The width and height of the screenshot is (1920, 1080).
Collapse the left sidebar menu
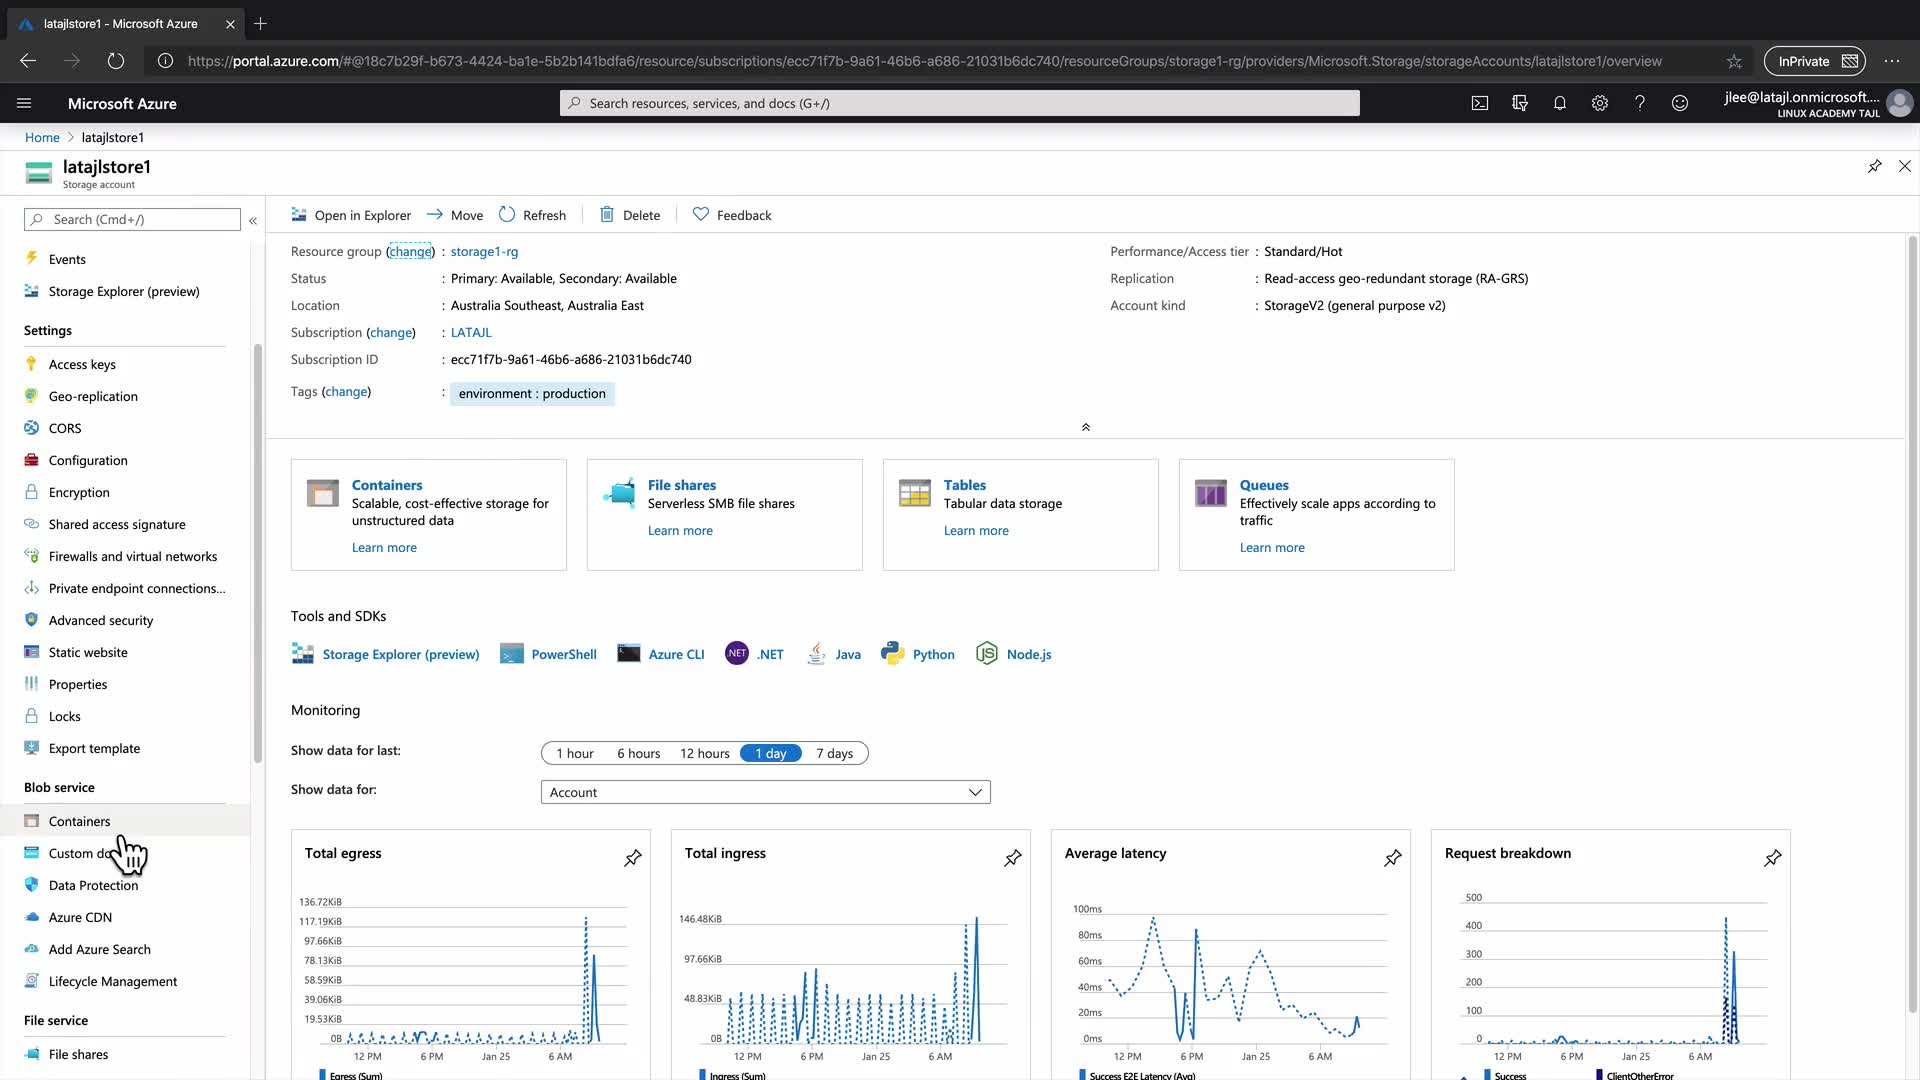[253, 220]
